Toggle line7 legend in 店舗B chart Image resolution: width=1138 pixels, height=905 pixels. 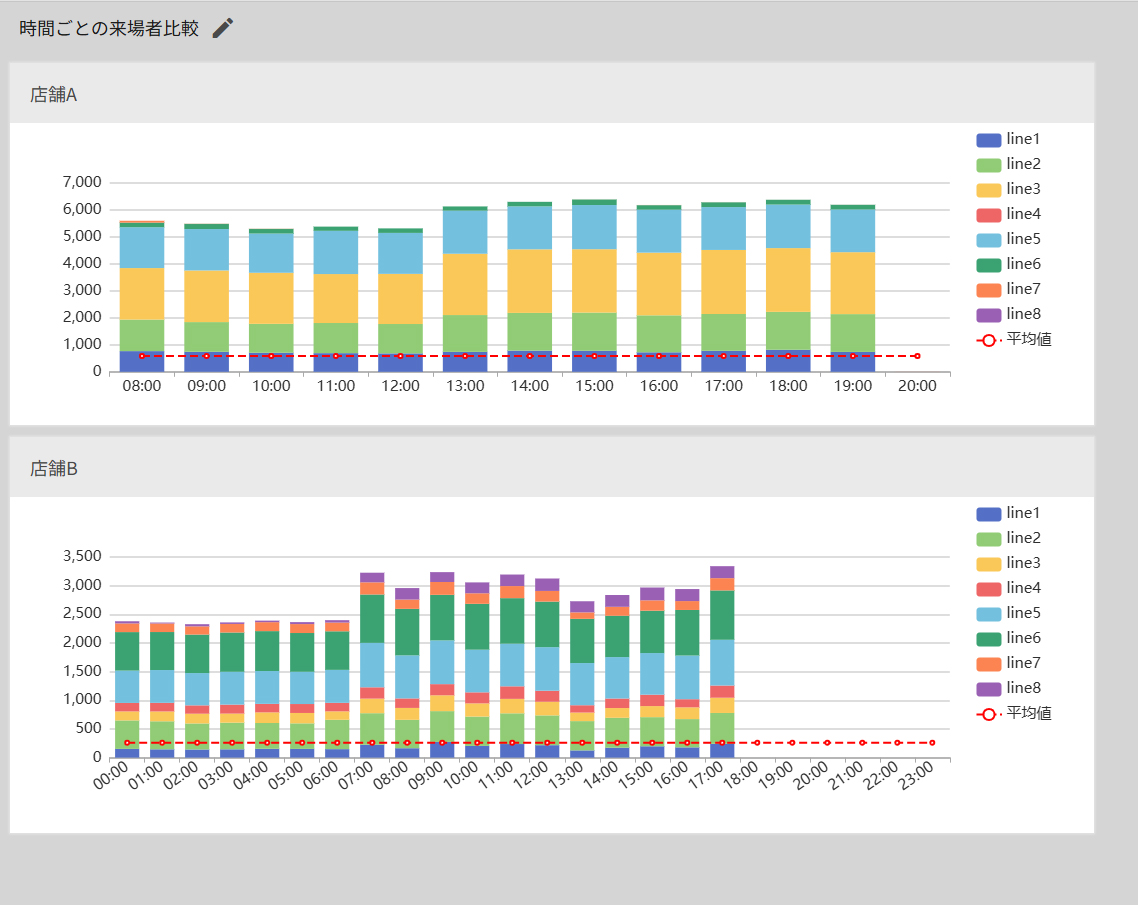(1008, 663)
